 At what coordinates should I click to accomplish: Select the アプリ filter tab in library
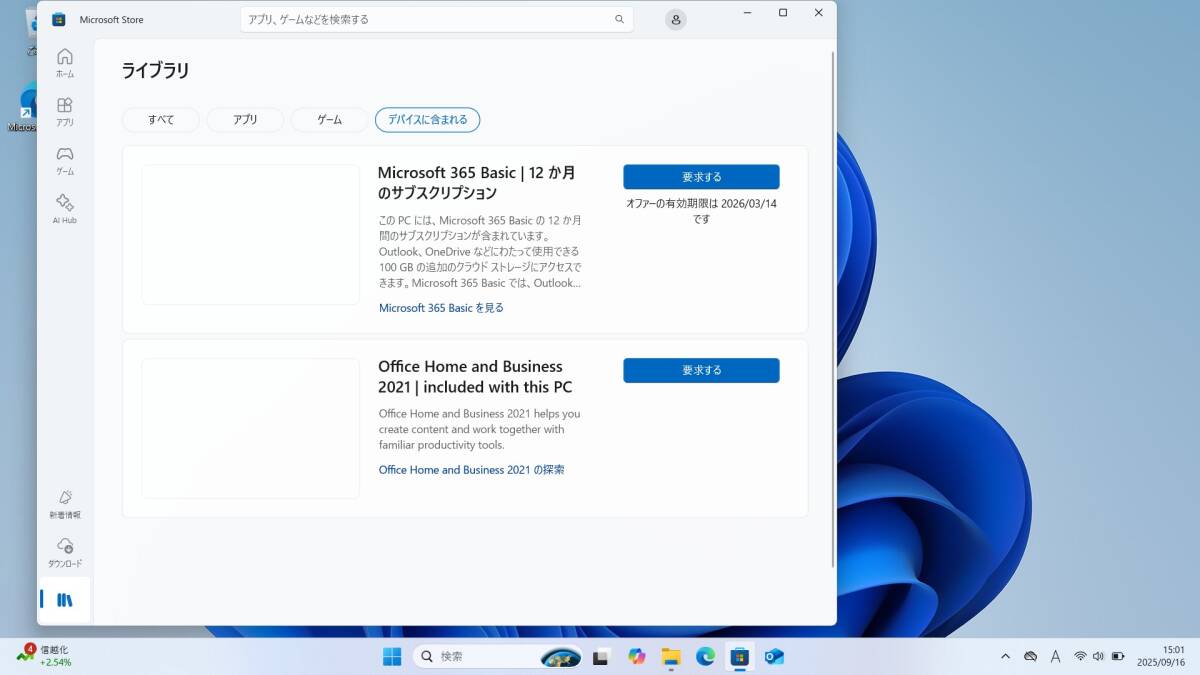tap(245, 120)
